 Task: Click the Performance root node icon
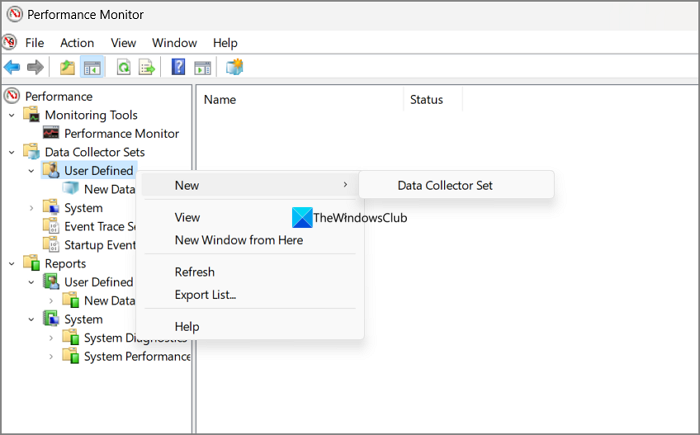[12, 96]
